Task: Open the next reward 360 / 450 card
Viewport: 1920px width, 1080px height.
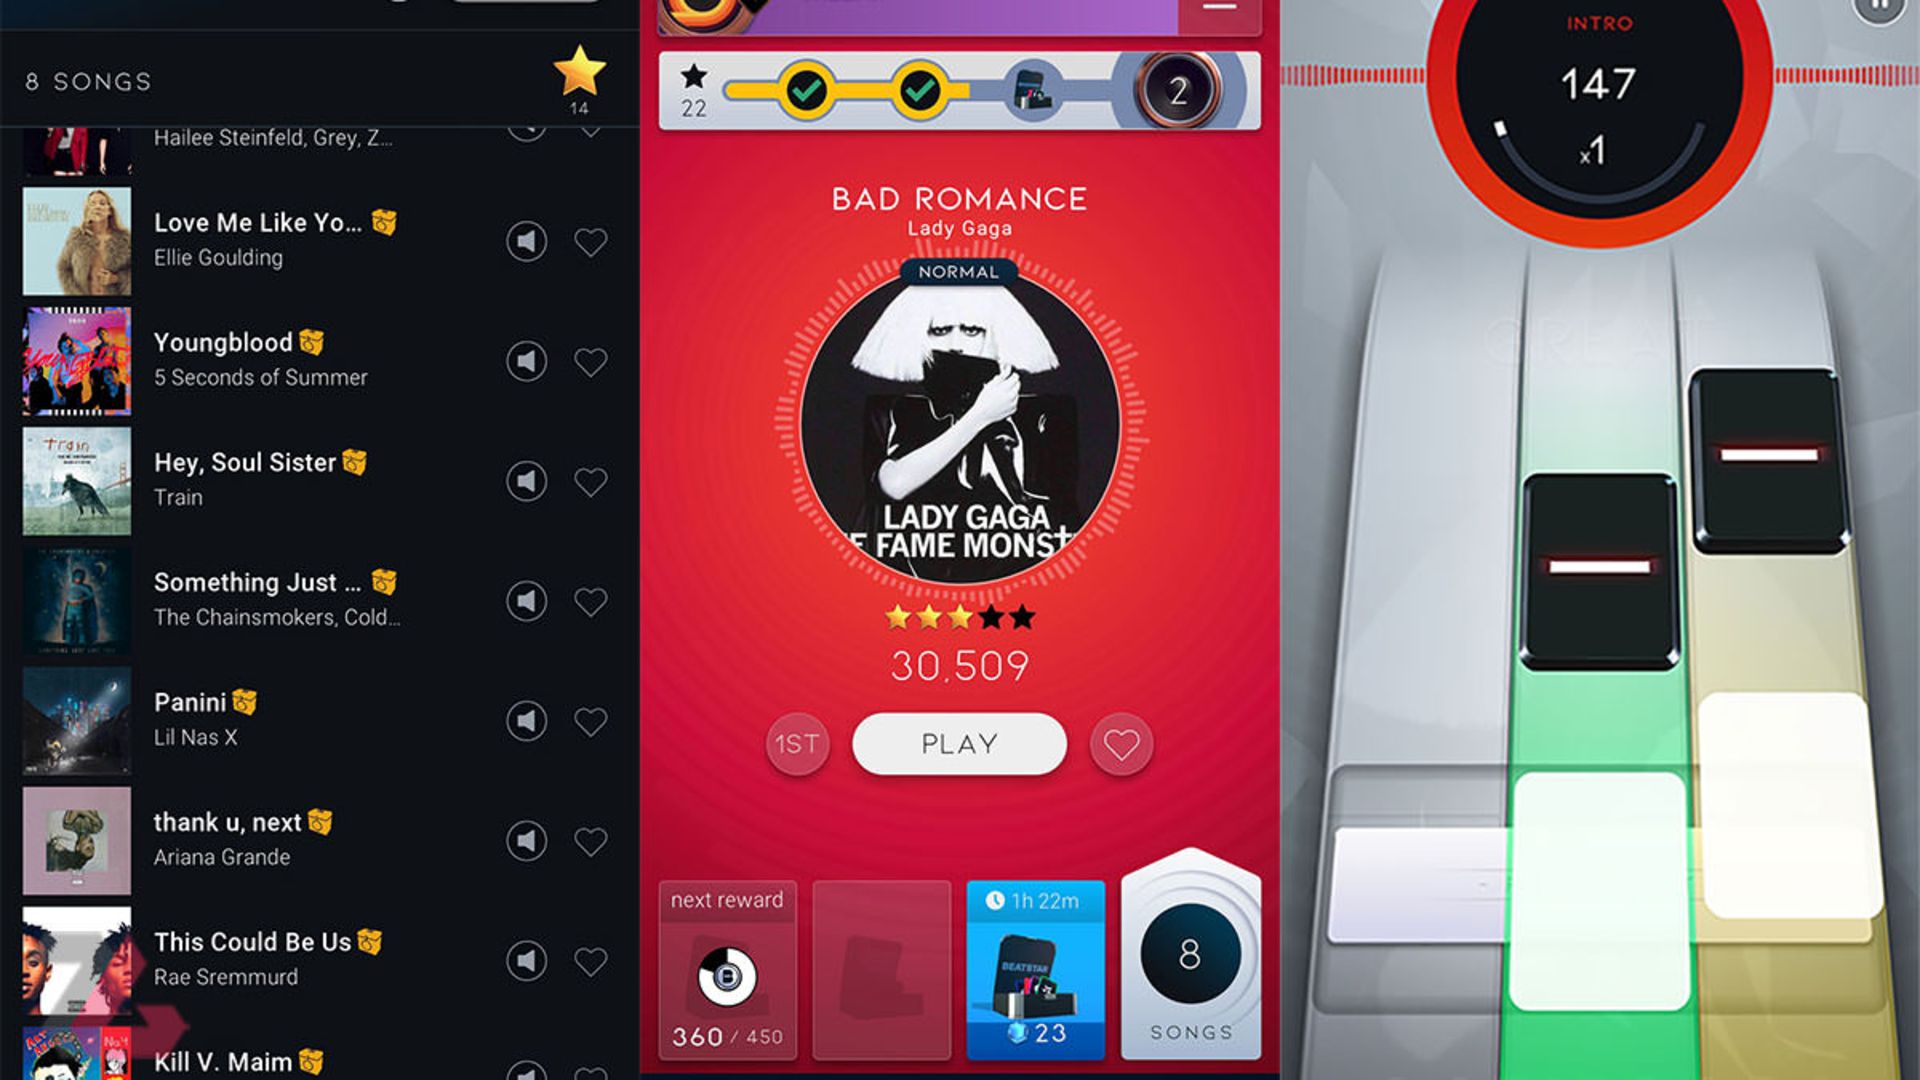Action: (x=727, y=970)
